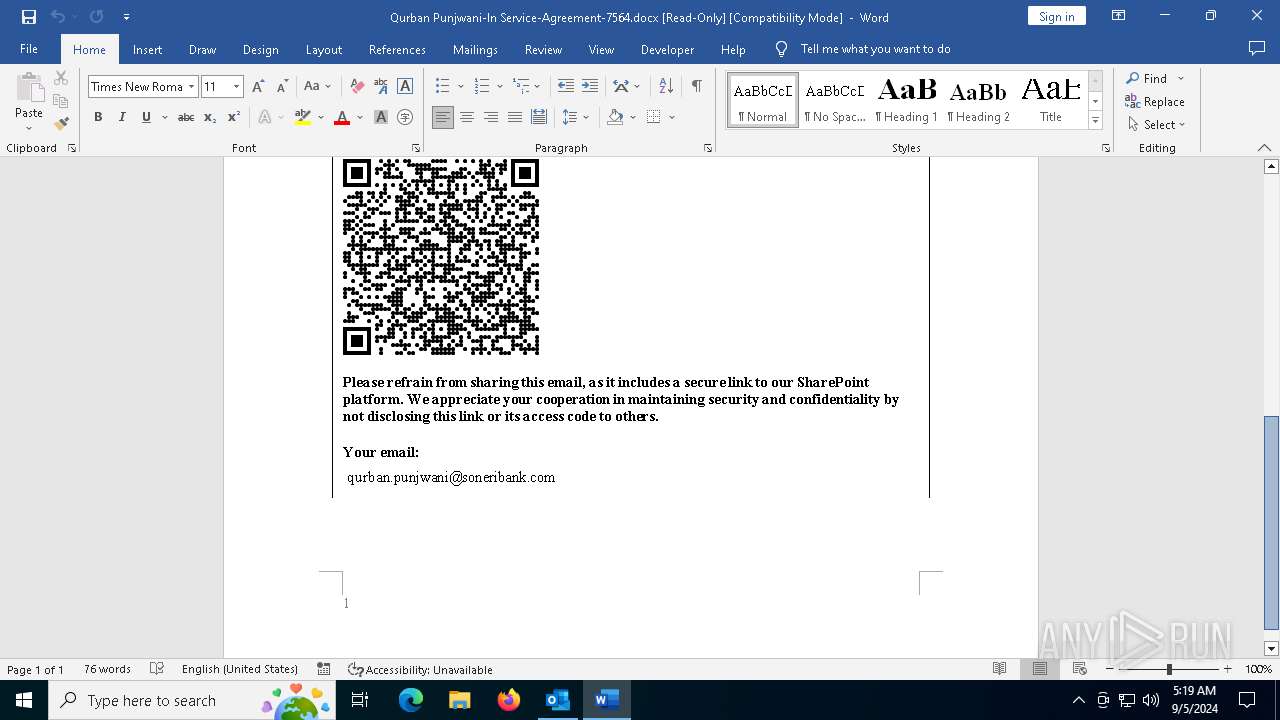Expand the Bullets list dropdown arrow
Viewport: 1280px width, 720px height.
(460, 87)
